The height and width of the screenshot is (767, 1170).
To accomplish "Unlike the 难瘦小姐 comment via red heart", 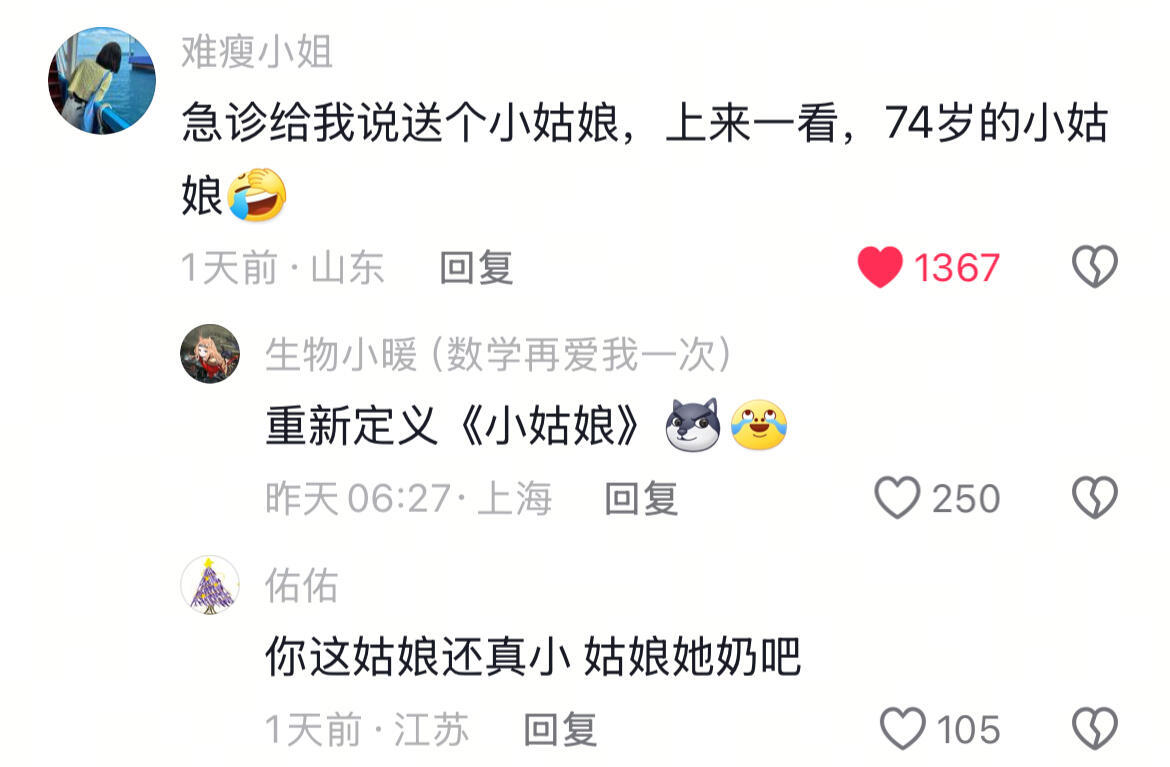I will point(880,267).
